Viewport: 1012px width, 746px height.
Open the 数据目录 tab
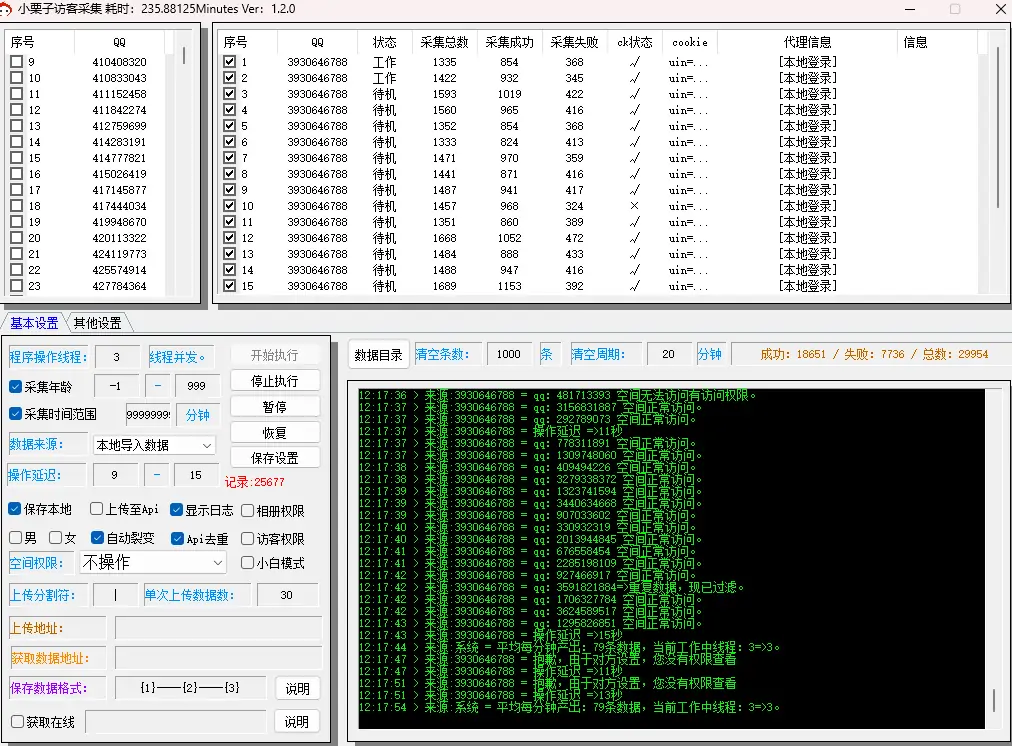click(x=378, y=355)
